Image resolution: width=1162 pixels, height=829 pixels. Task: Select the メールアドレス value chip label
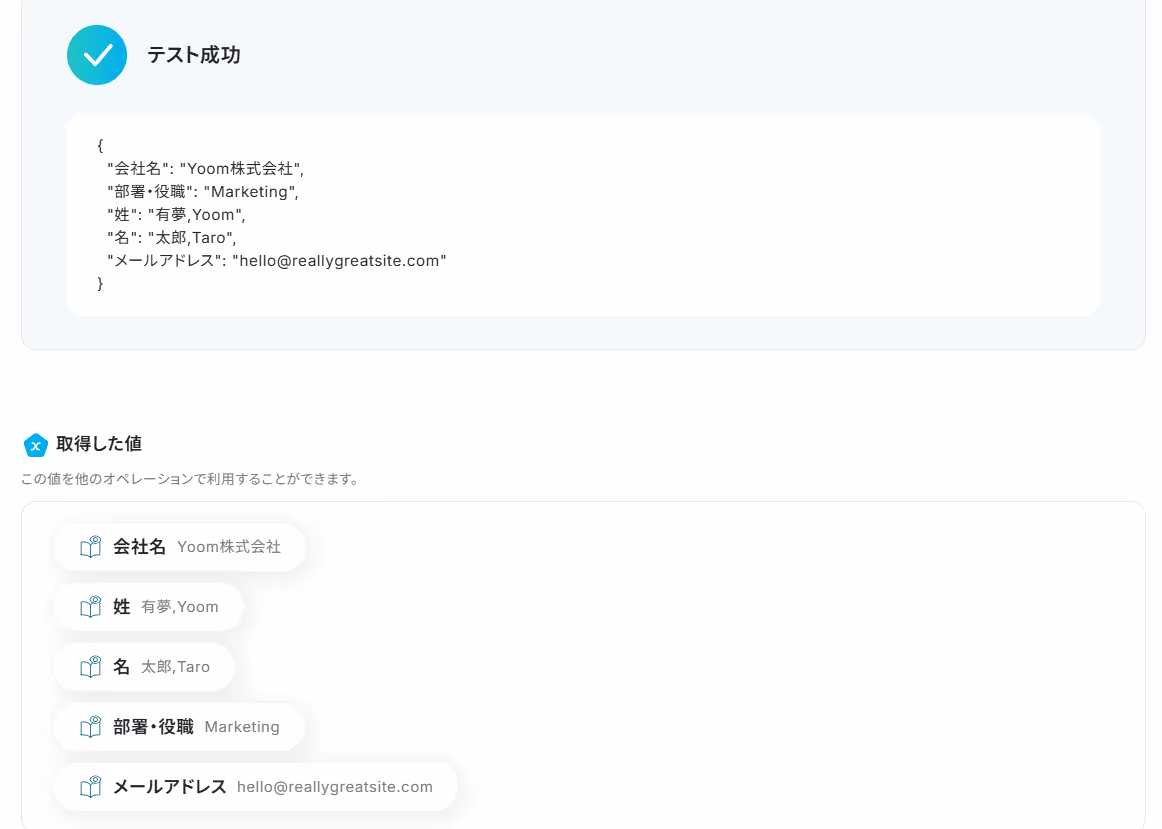[x=170, y=787]
